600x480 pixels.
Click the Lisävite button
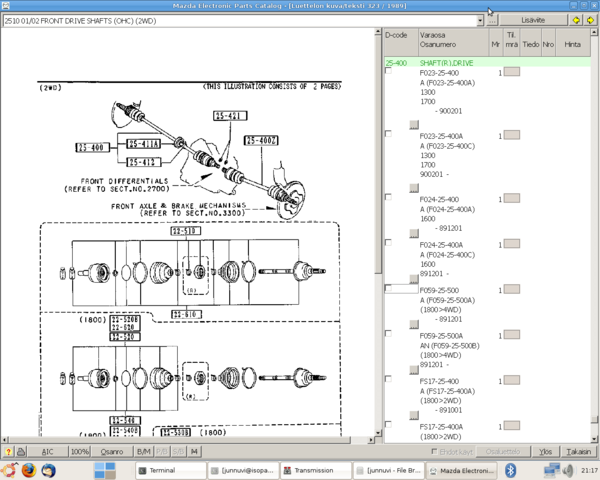(x=533, y=20)
